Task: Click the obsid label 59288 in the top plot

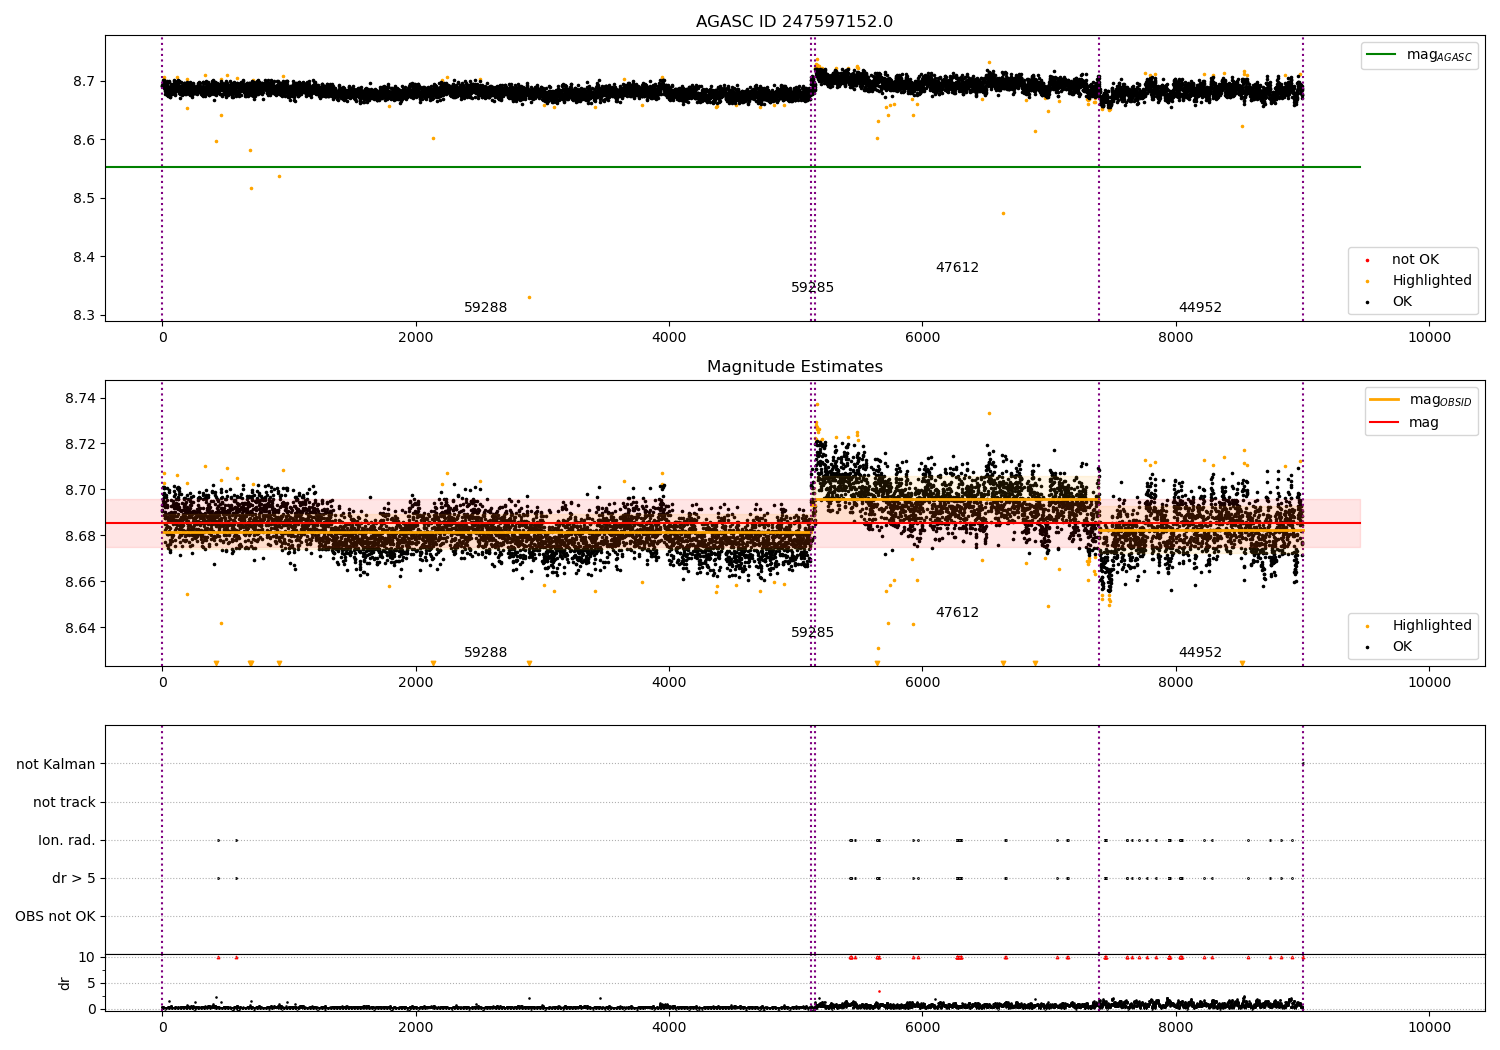Action: tap(486, 308)
